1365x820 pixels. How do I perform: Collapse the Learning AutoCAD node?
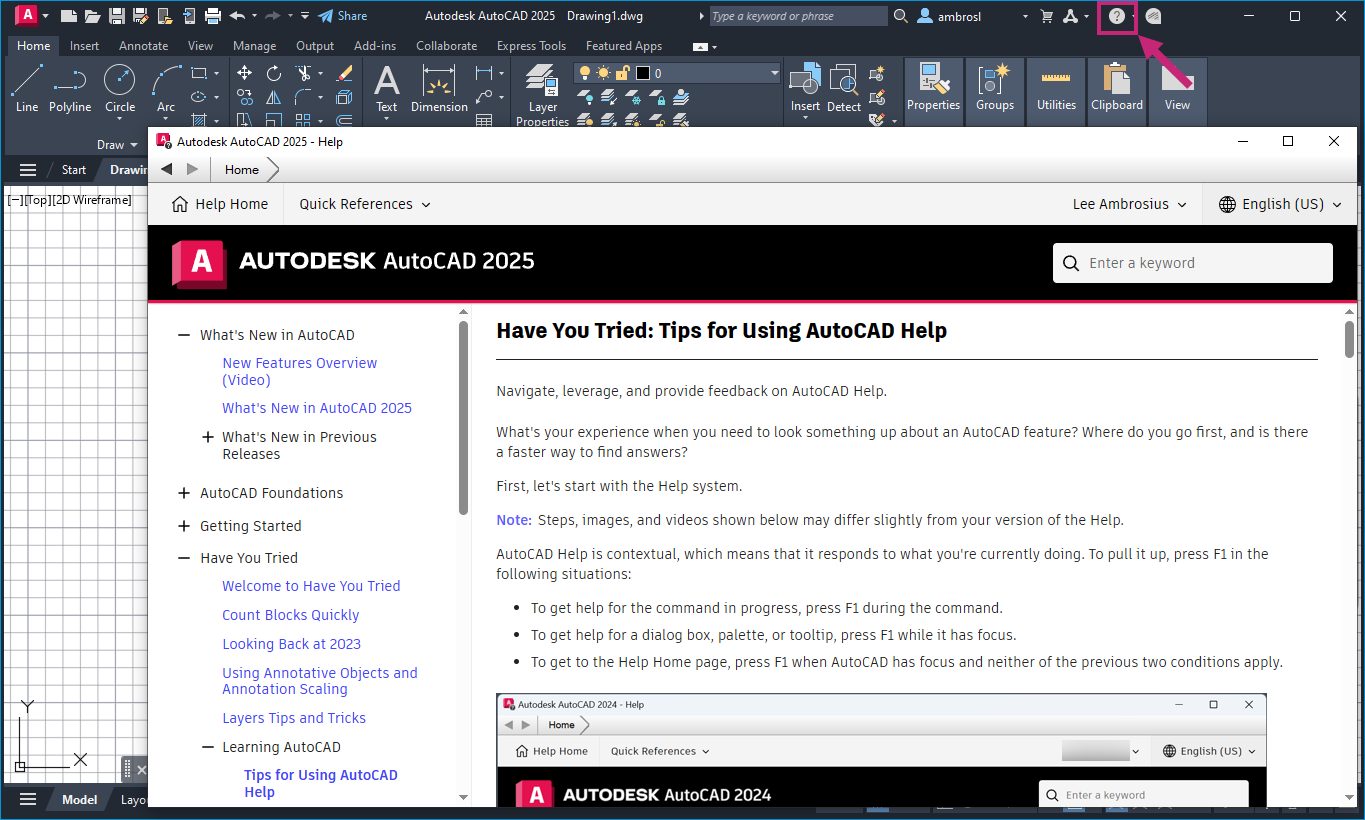(208, 747)
